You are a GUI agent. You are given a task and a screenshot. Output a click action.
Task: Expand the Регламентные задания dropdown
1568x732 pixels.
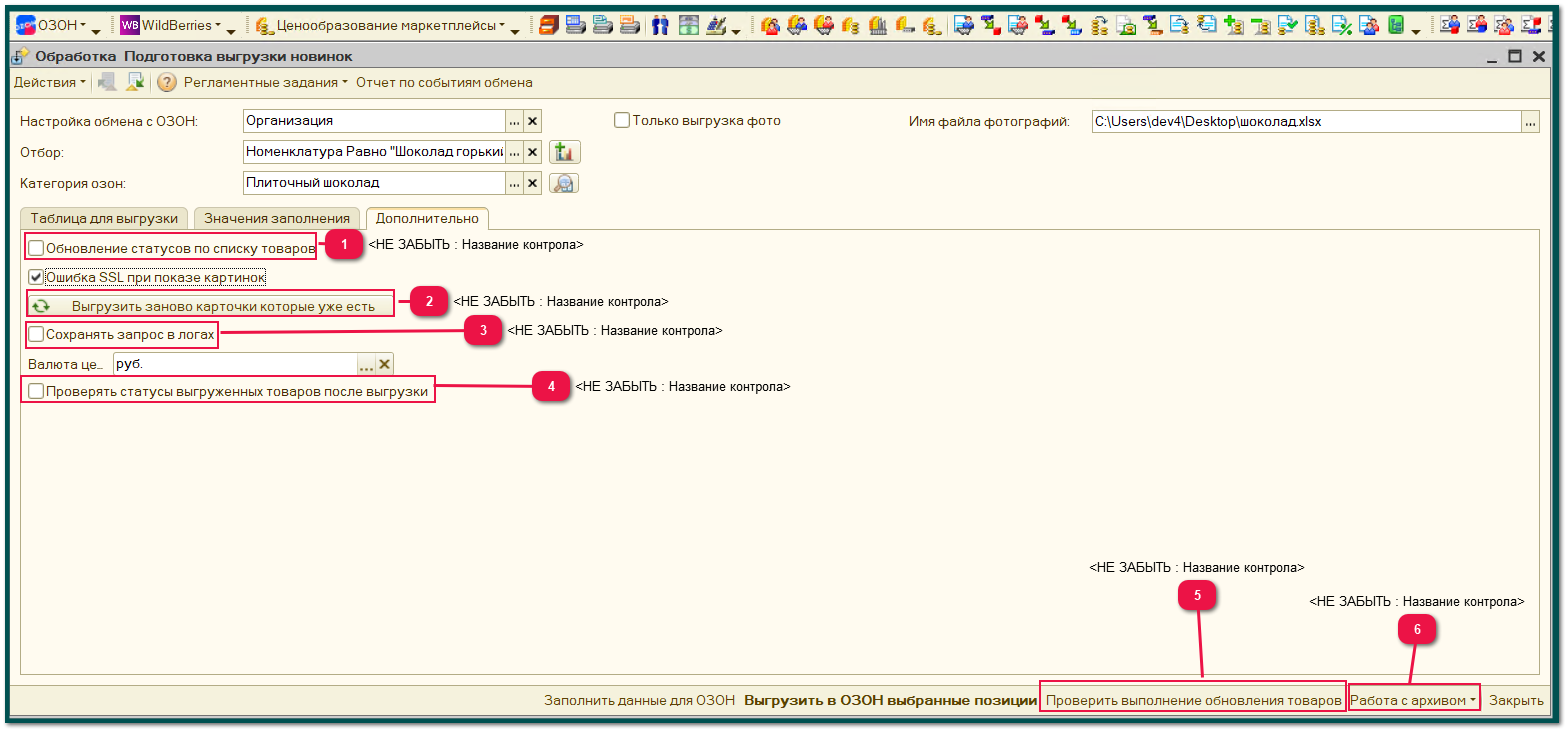point(265,82)
